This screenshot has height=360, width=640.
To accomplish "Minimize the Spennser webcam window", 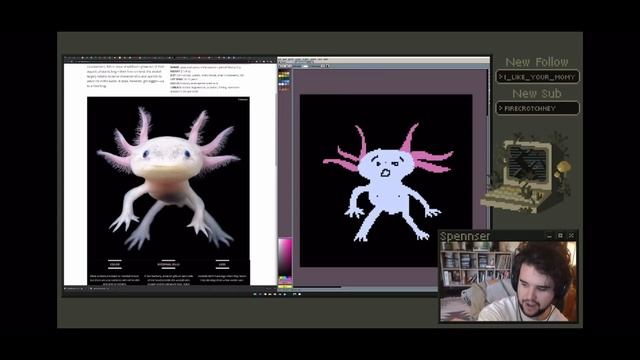I will pyautogui.click(x=549, y=236).
